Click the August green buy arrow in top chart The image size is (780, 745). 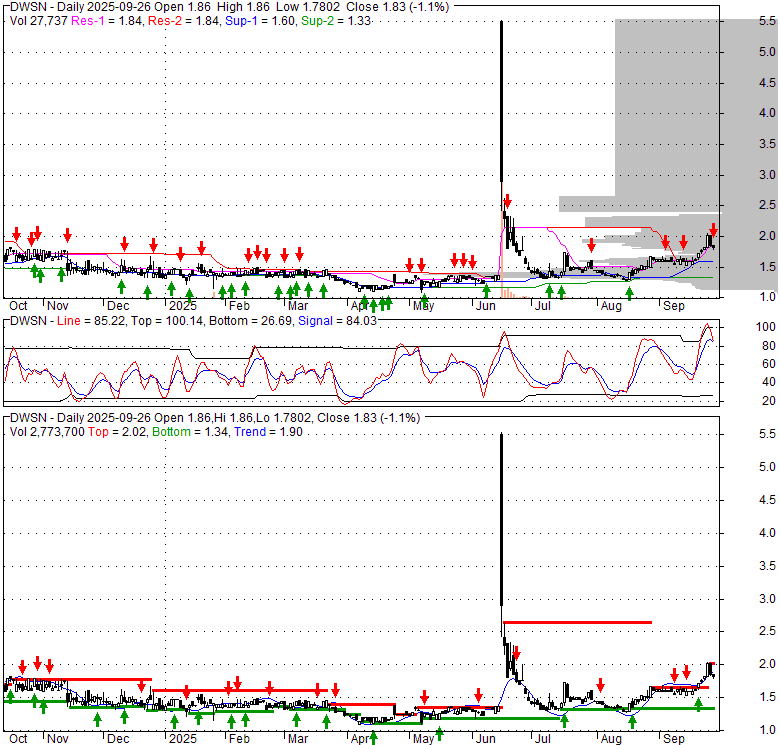629,293
